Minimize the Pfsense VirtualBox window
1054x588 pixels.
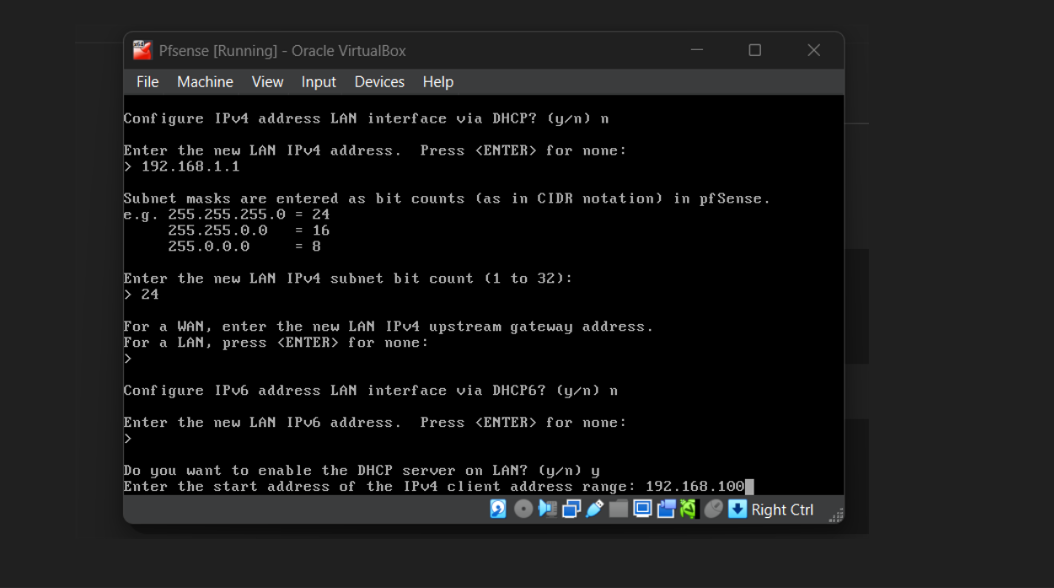(x=696, y=50)
